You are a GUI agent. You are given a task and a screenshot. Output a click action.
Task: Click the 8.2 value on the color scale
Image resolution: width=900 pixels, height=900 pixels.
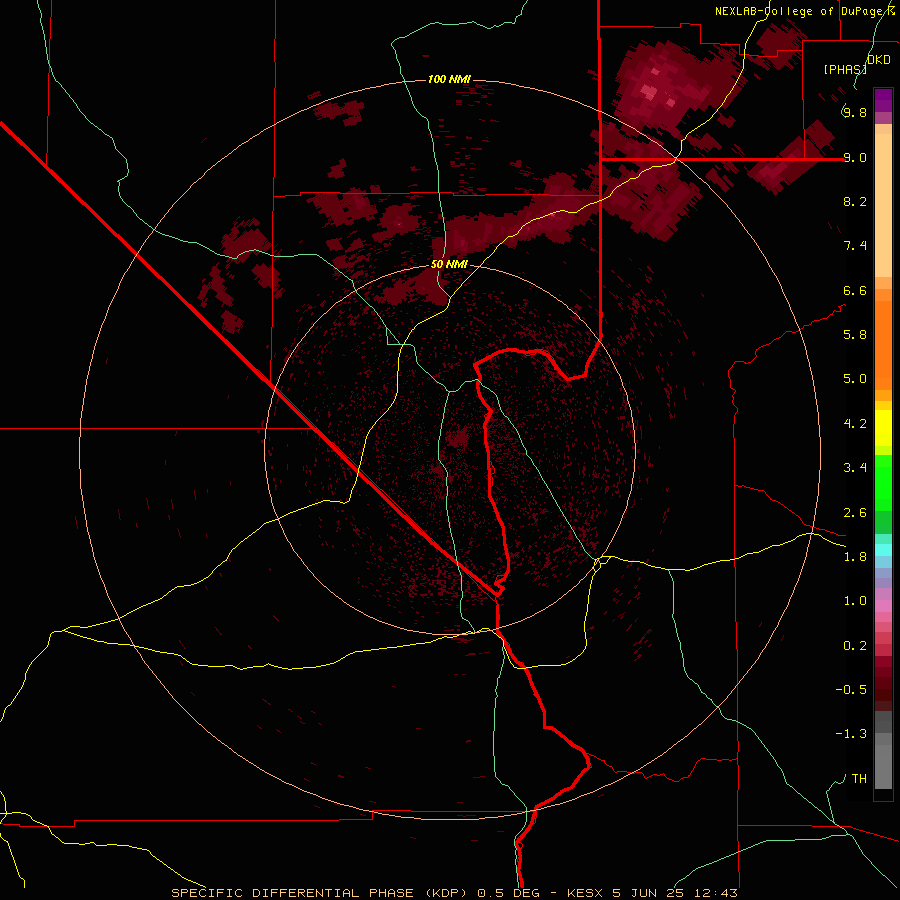[855, 201]
